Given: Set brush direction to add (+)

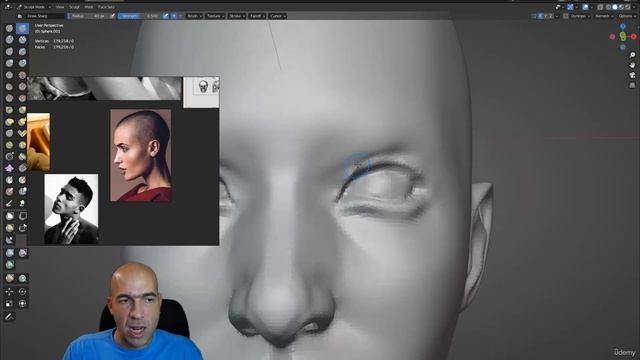Looking at the screenshot, I should [174, 16].
